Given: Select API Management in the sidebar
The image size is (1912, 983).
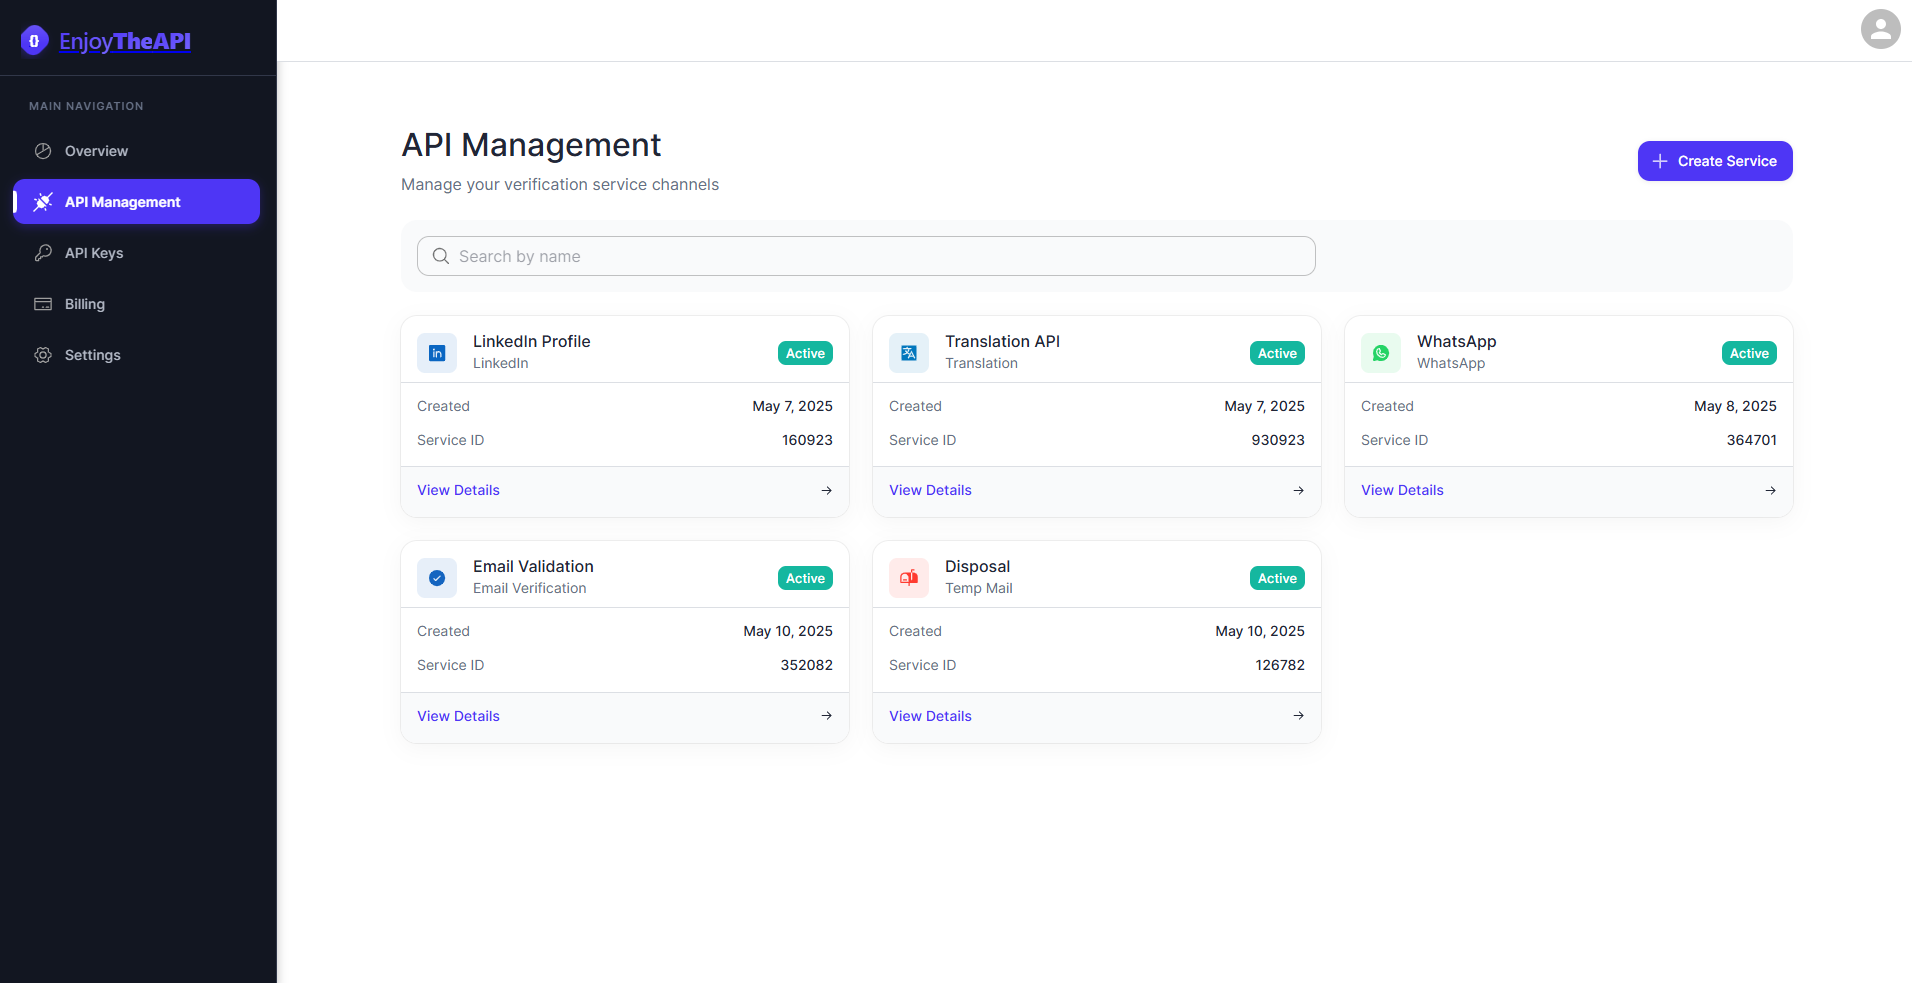Looking at the screenshot, I should 136,202.
